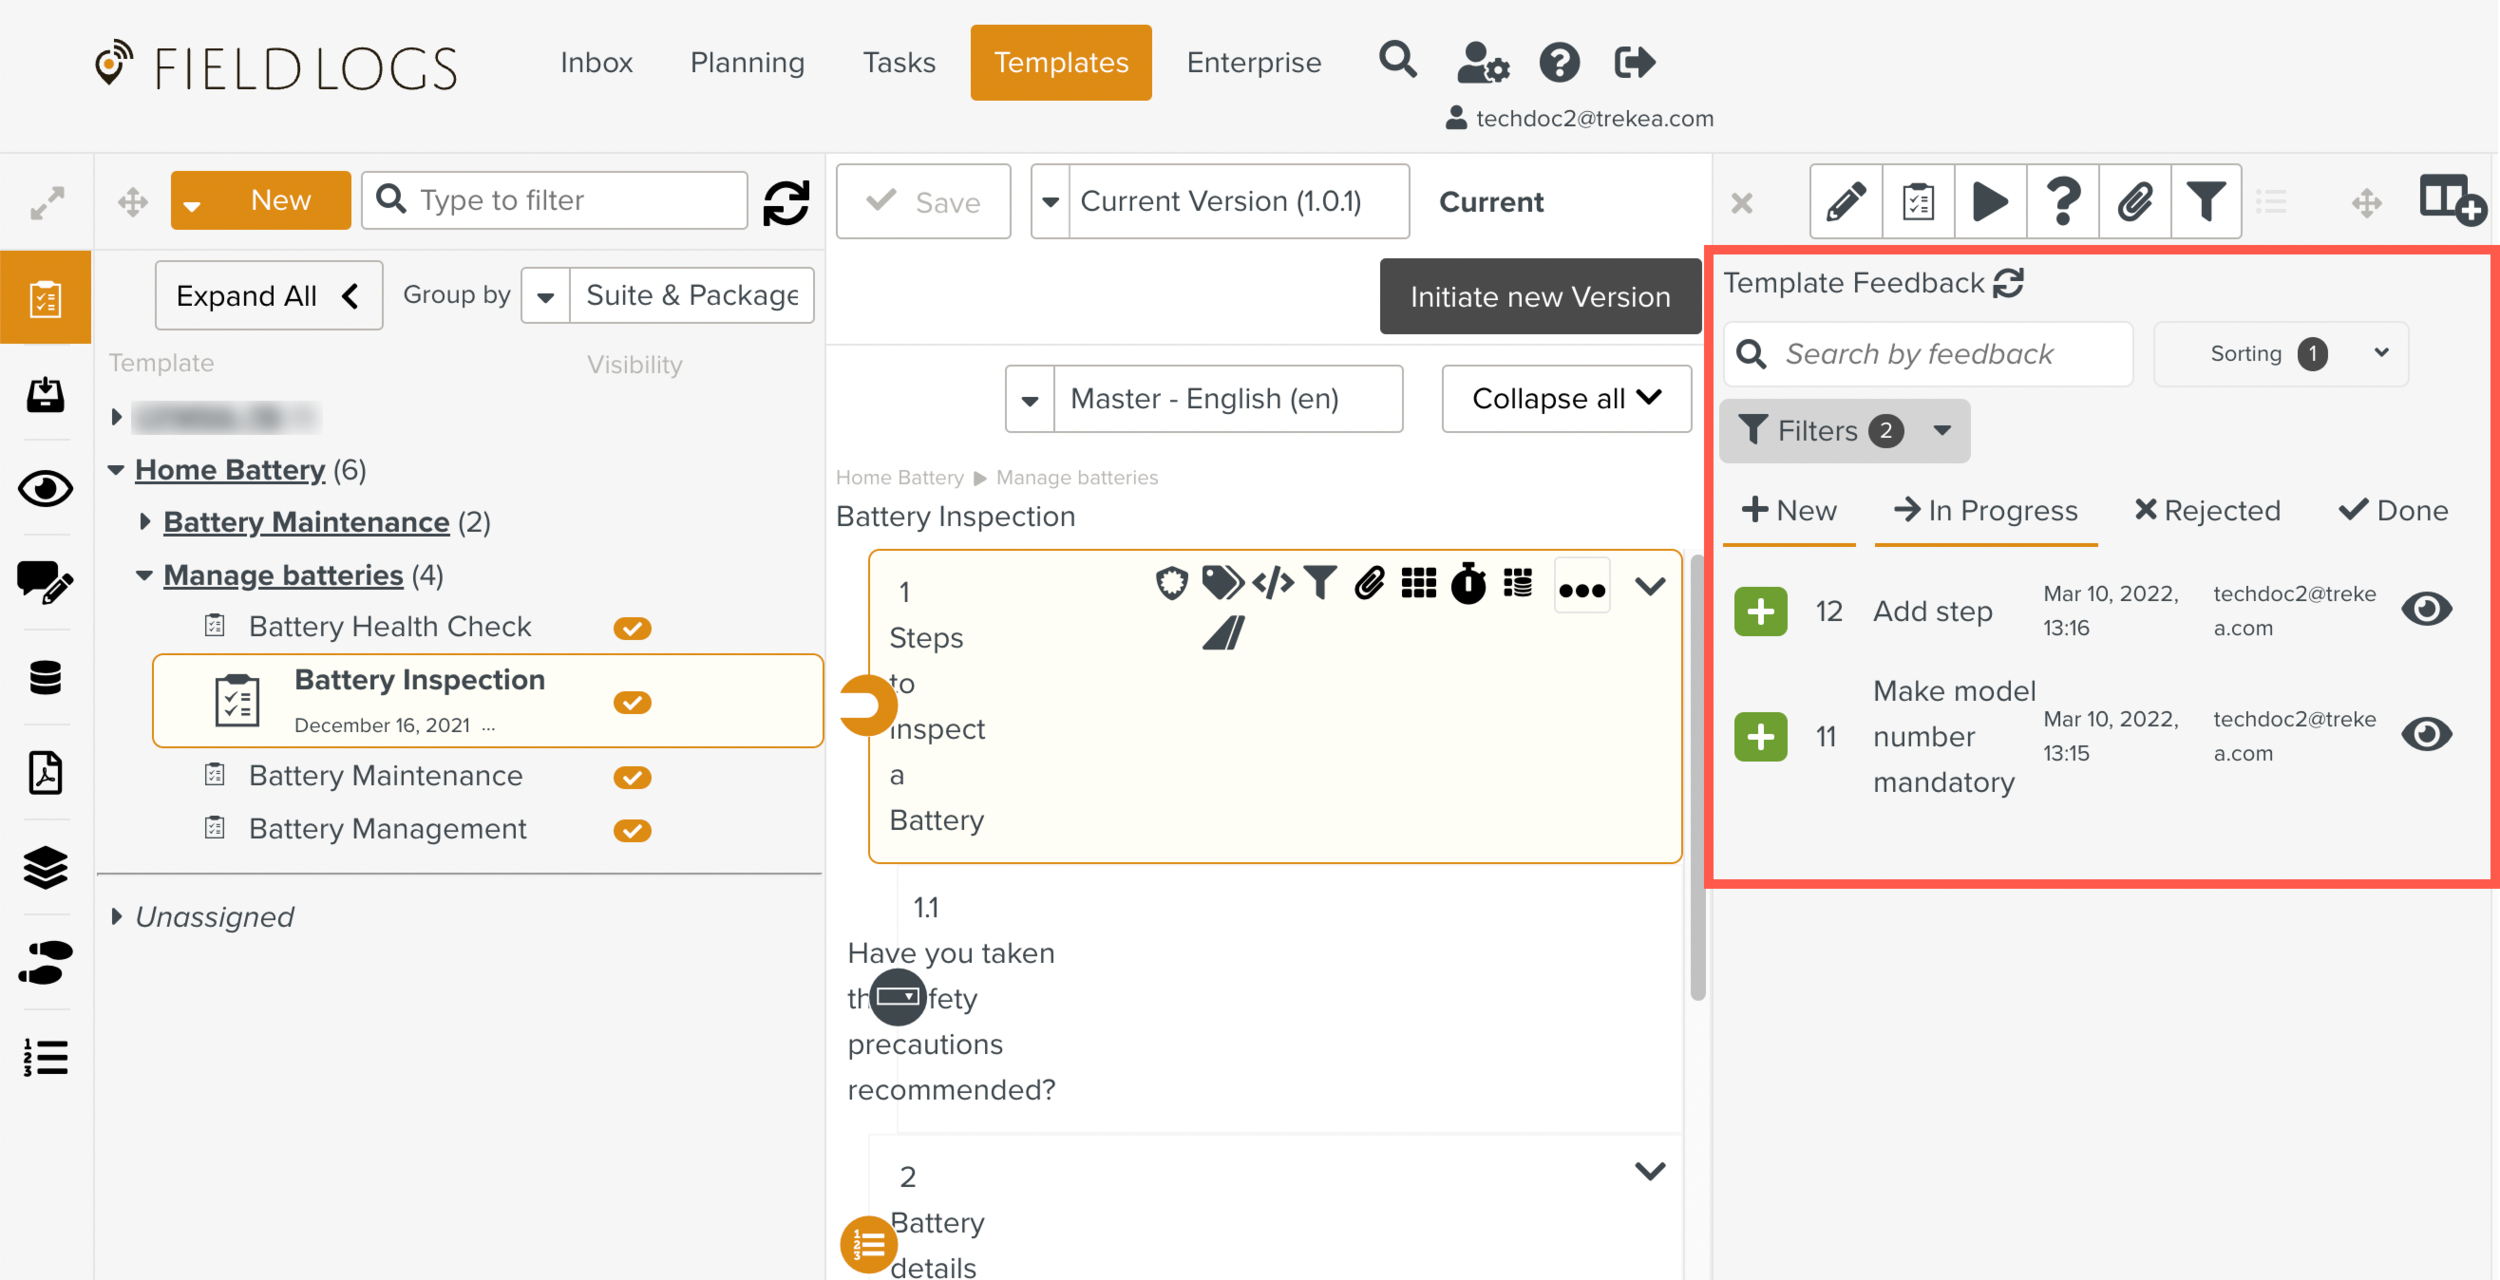Refresh the template list
This screenshot has width=2500, height=1280.
tap(786, 202)
